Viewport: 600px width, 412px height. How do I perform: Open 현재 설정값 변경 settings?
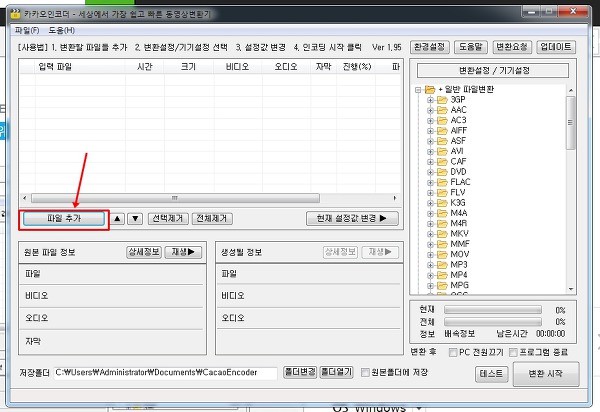[352, 218]
